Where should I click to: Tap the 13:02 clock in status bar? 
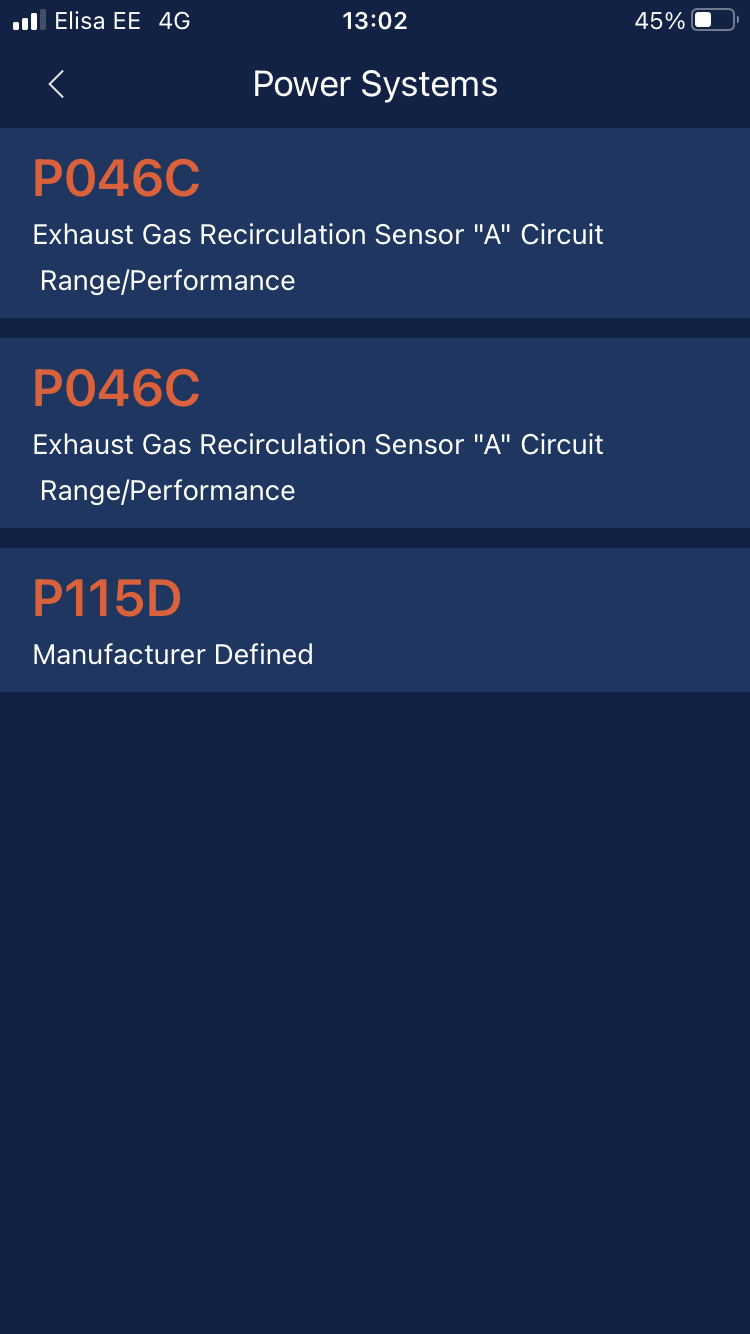[375, 20]
